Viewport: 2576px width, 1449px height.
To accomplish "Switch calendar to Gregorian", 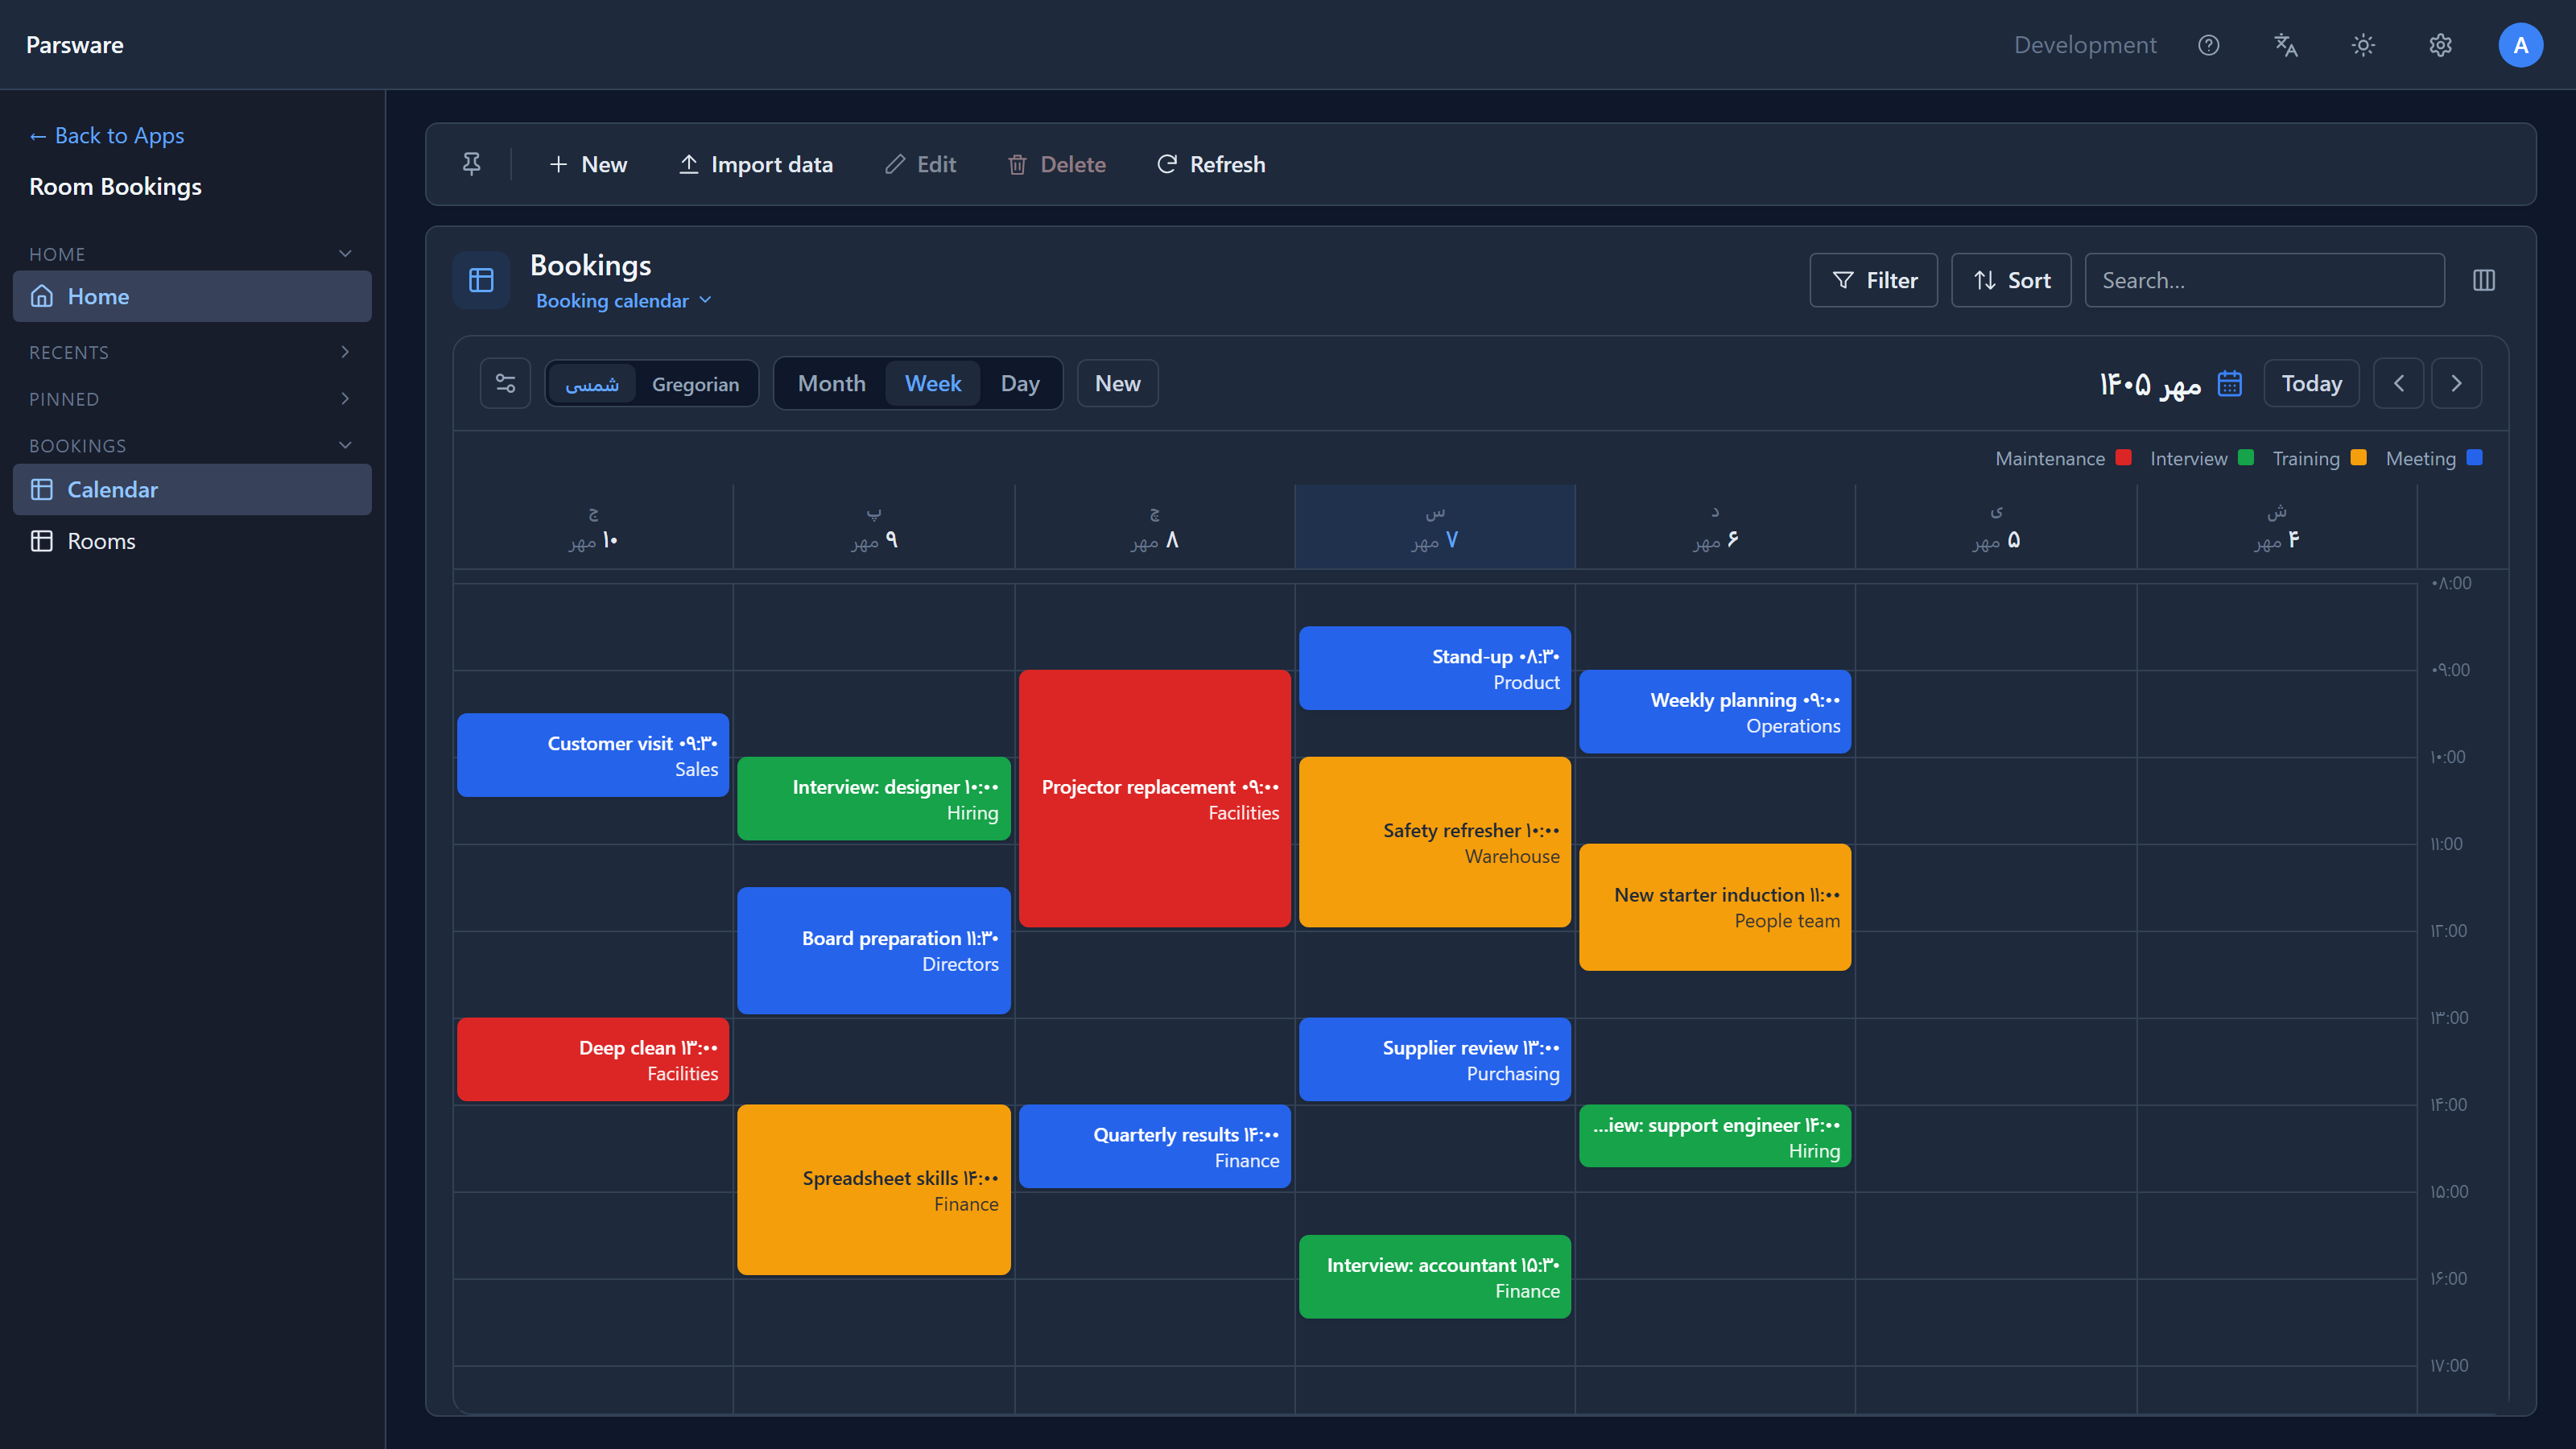I will [695, 384].
